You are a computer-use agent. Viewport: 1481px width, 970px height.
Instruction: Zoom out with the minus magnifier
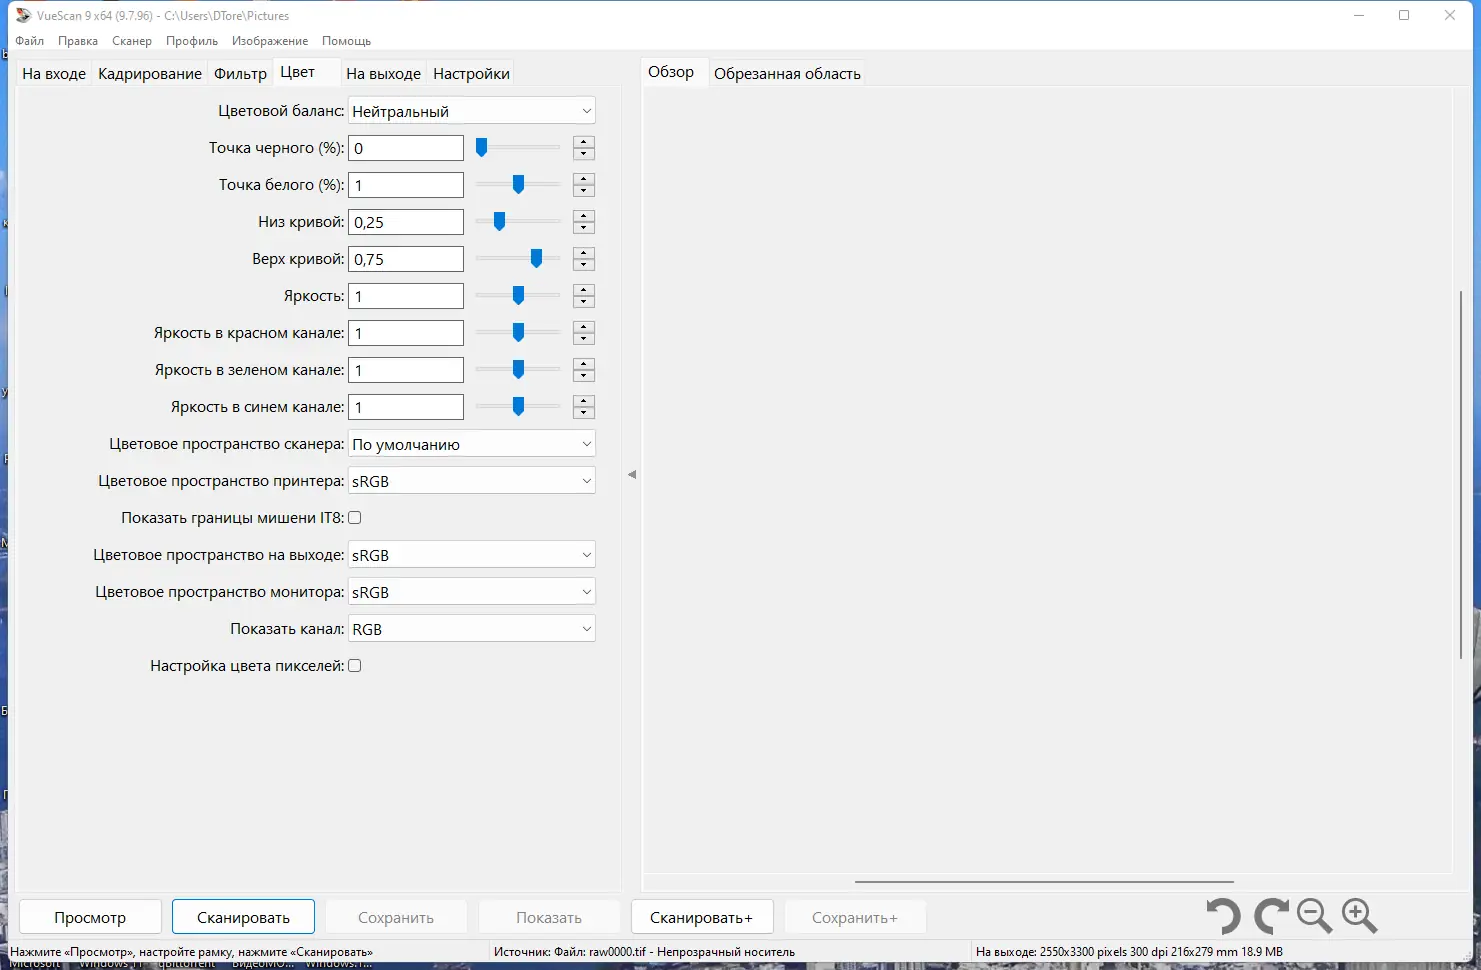(x=1314, y=916)
